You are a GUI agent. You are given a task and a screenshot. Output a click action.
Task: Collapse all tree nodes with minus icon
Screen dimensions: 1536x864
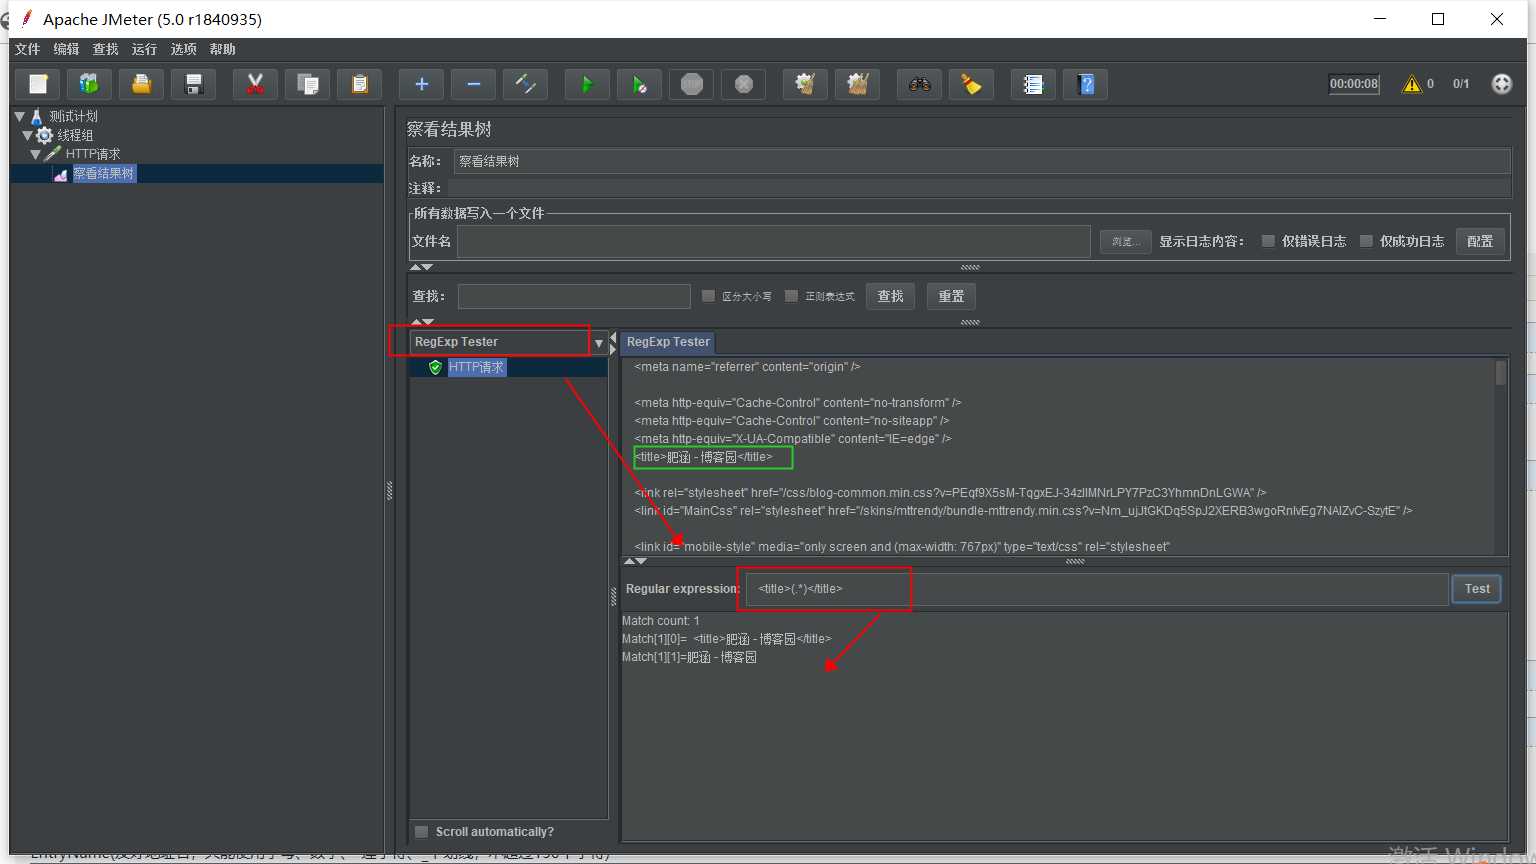coord(473,85)
